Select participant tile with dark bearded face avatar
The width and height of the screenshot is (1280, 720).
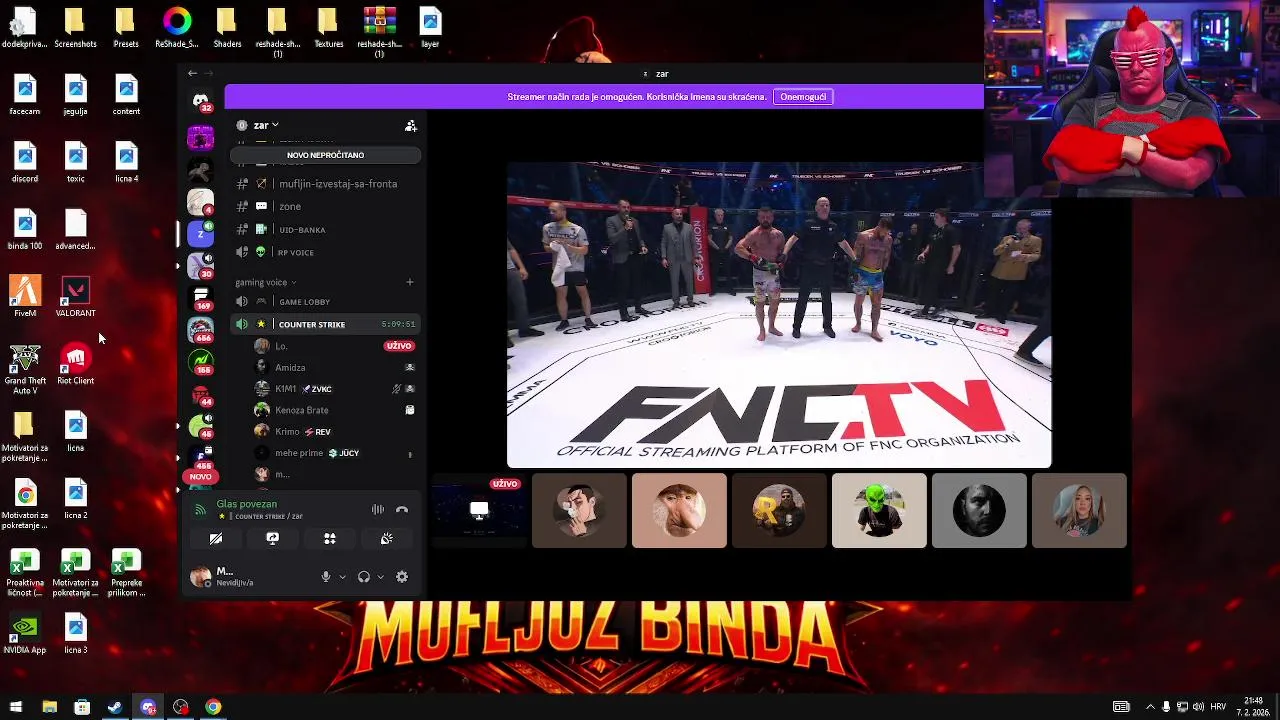(x=979, y=511)
